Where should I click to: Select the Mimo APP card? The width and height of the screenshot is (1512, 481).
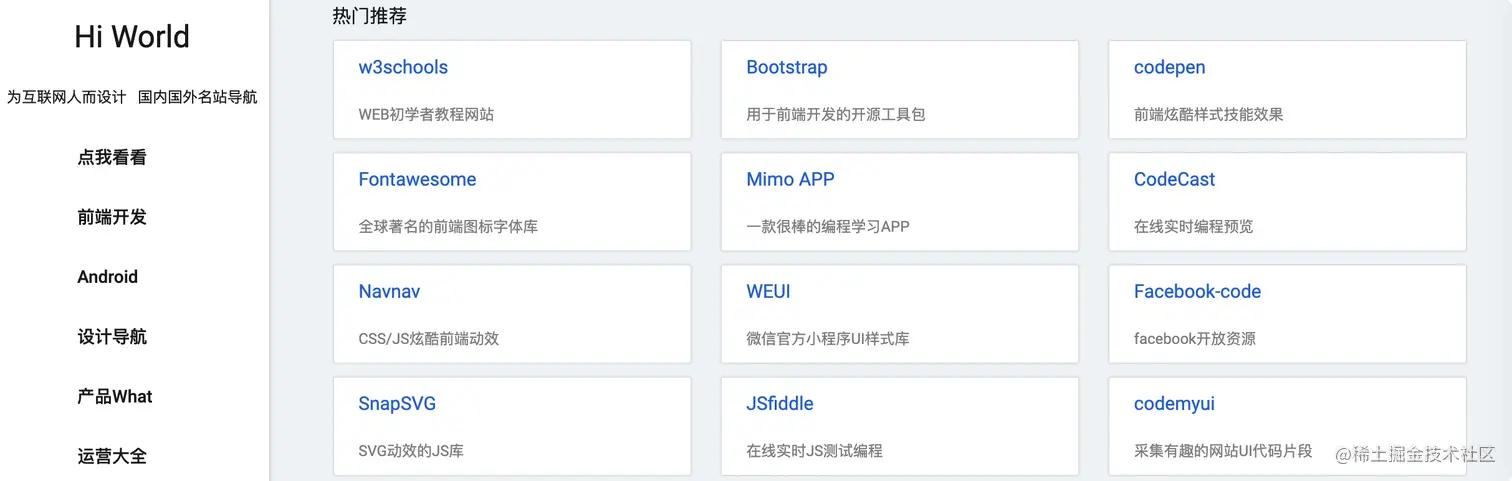tap(790, 180)
